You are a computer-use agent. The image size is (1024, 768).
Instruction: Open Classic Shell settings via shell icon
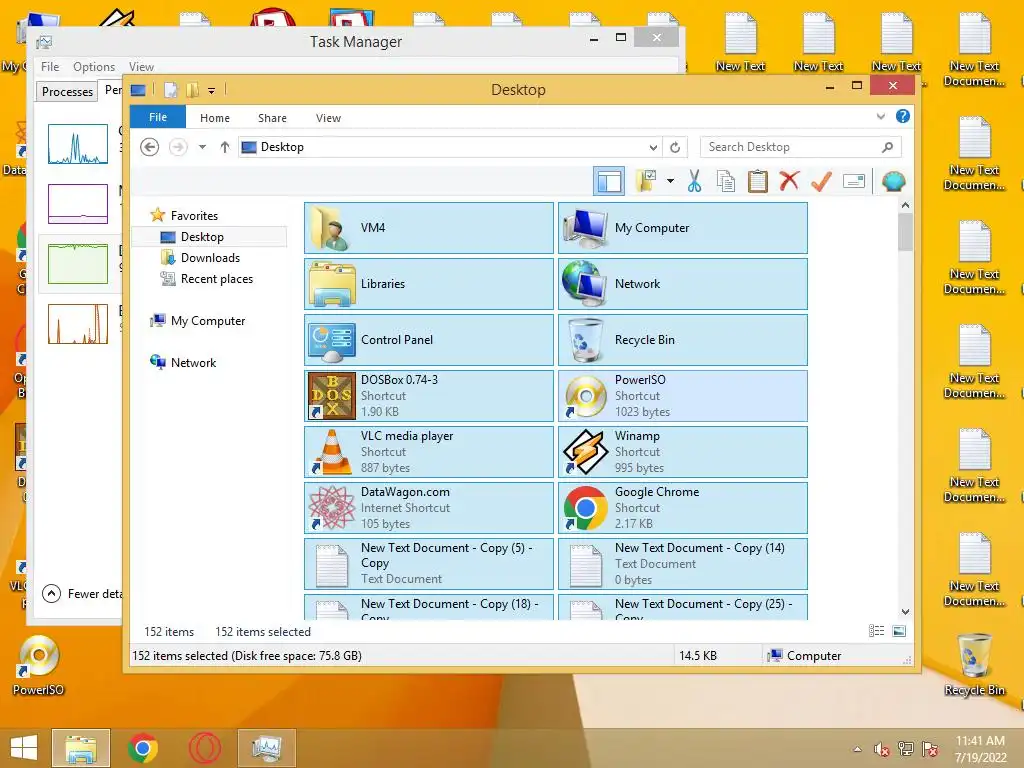tap(893, 181)
